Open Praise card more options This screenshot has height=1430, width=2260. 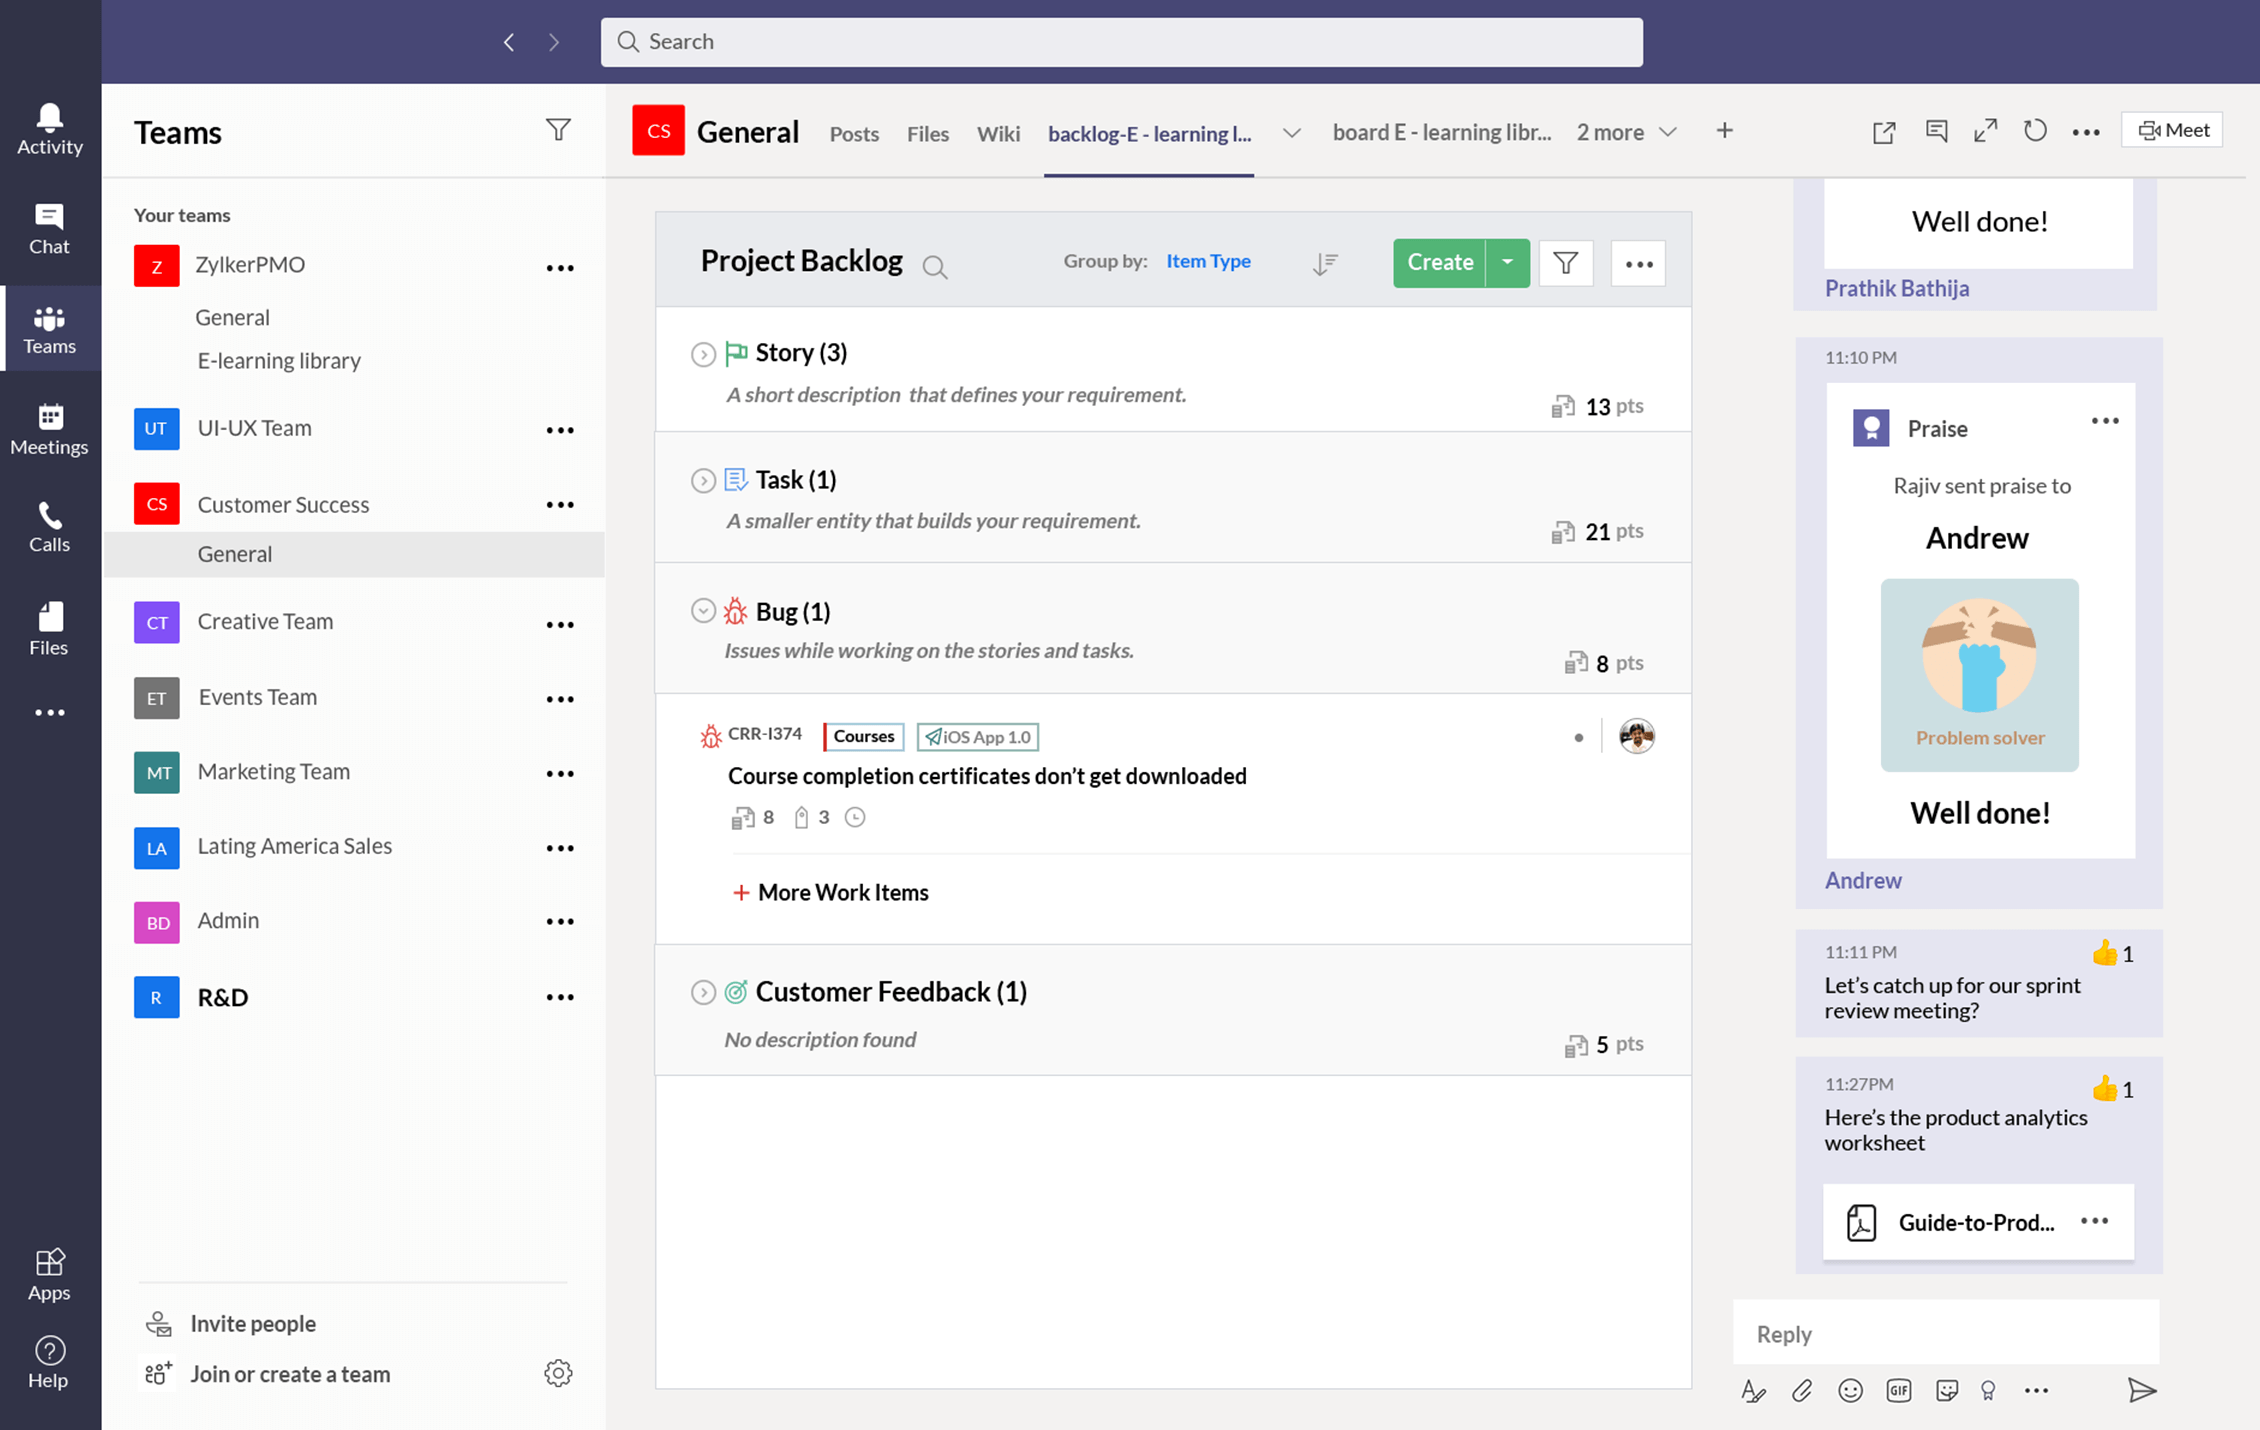2105,421
